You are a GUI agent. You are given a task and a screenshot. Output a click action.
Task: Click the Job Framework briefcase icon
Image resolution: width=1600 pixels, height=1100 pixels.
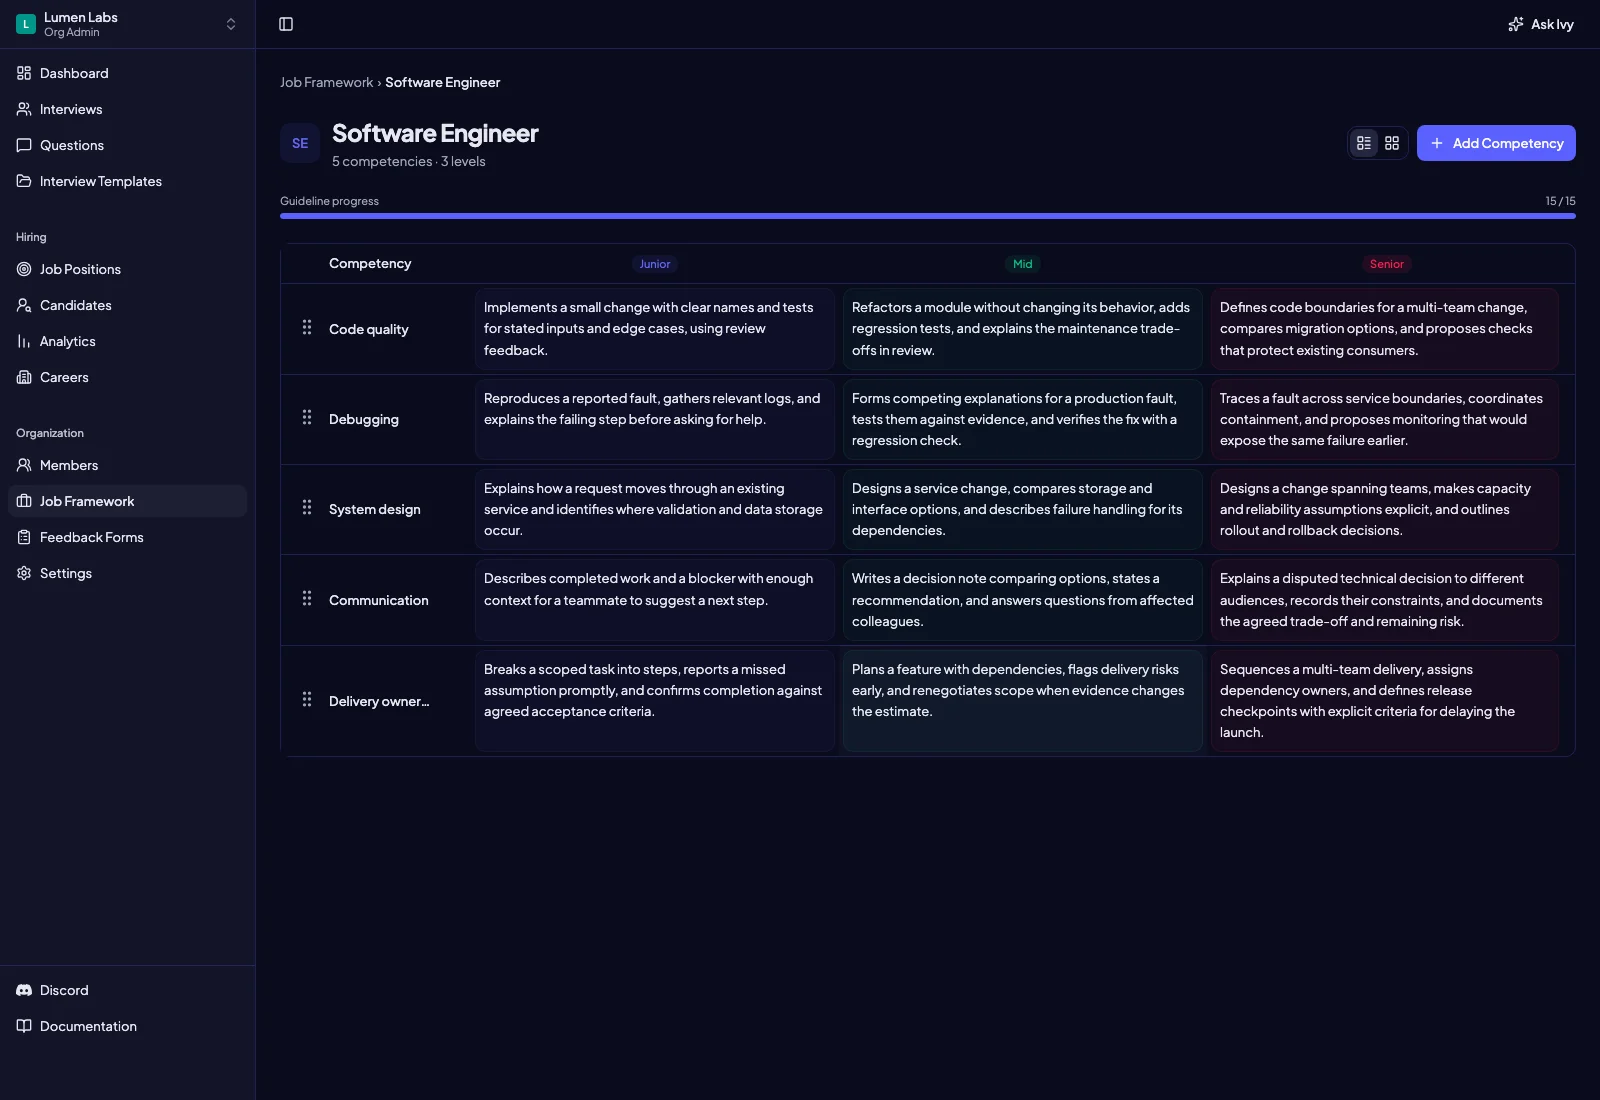click(24, 501)
